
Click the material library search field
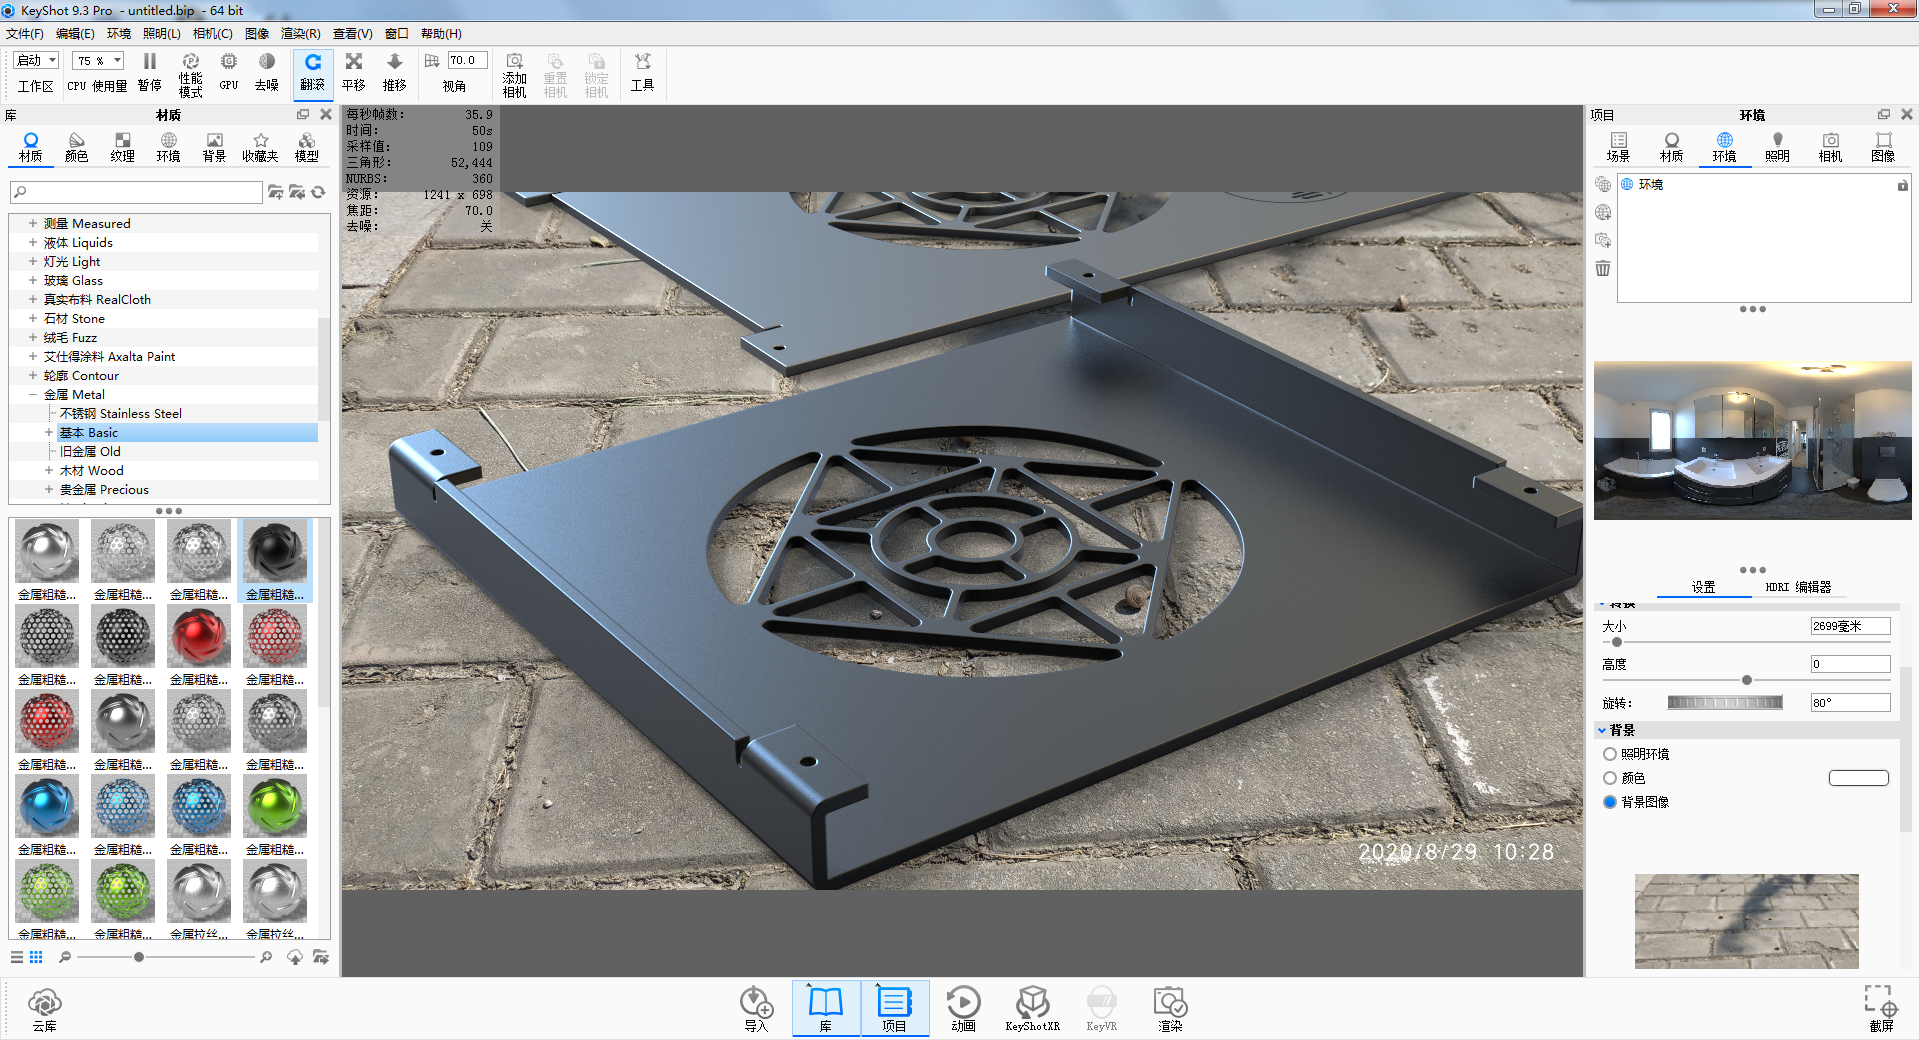(136, 192)
